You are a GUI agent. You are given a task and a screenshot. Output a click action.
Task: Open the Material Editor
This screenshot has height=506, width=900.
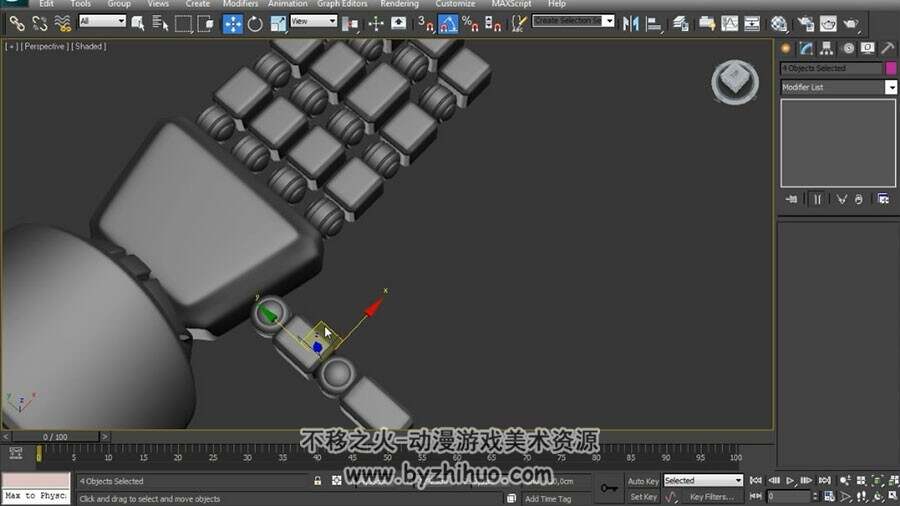coord(779,24)
